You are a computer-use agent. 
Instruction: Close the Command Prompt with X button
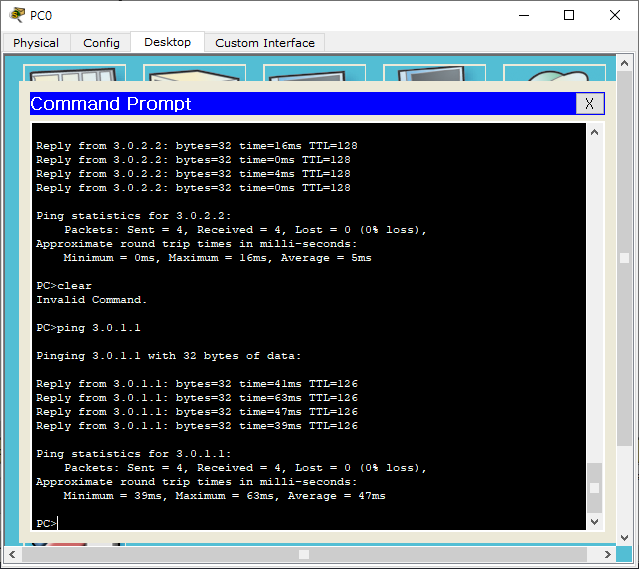[589, 104]
